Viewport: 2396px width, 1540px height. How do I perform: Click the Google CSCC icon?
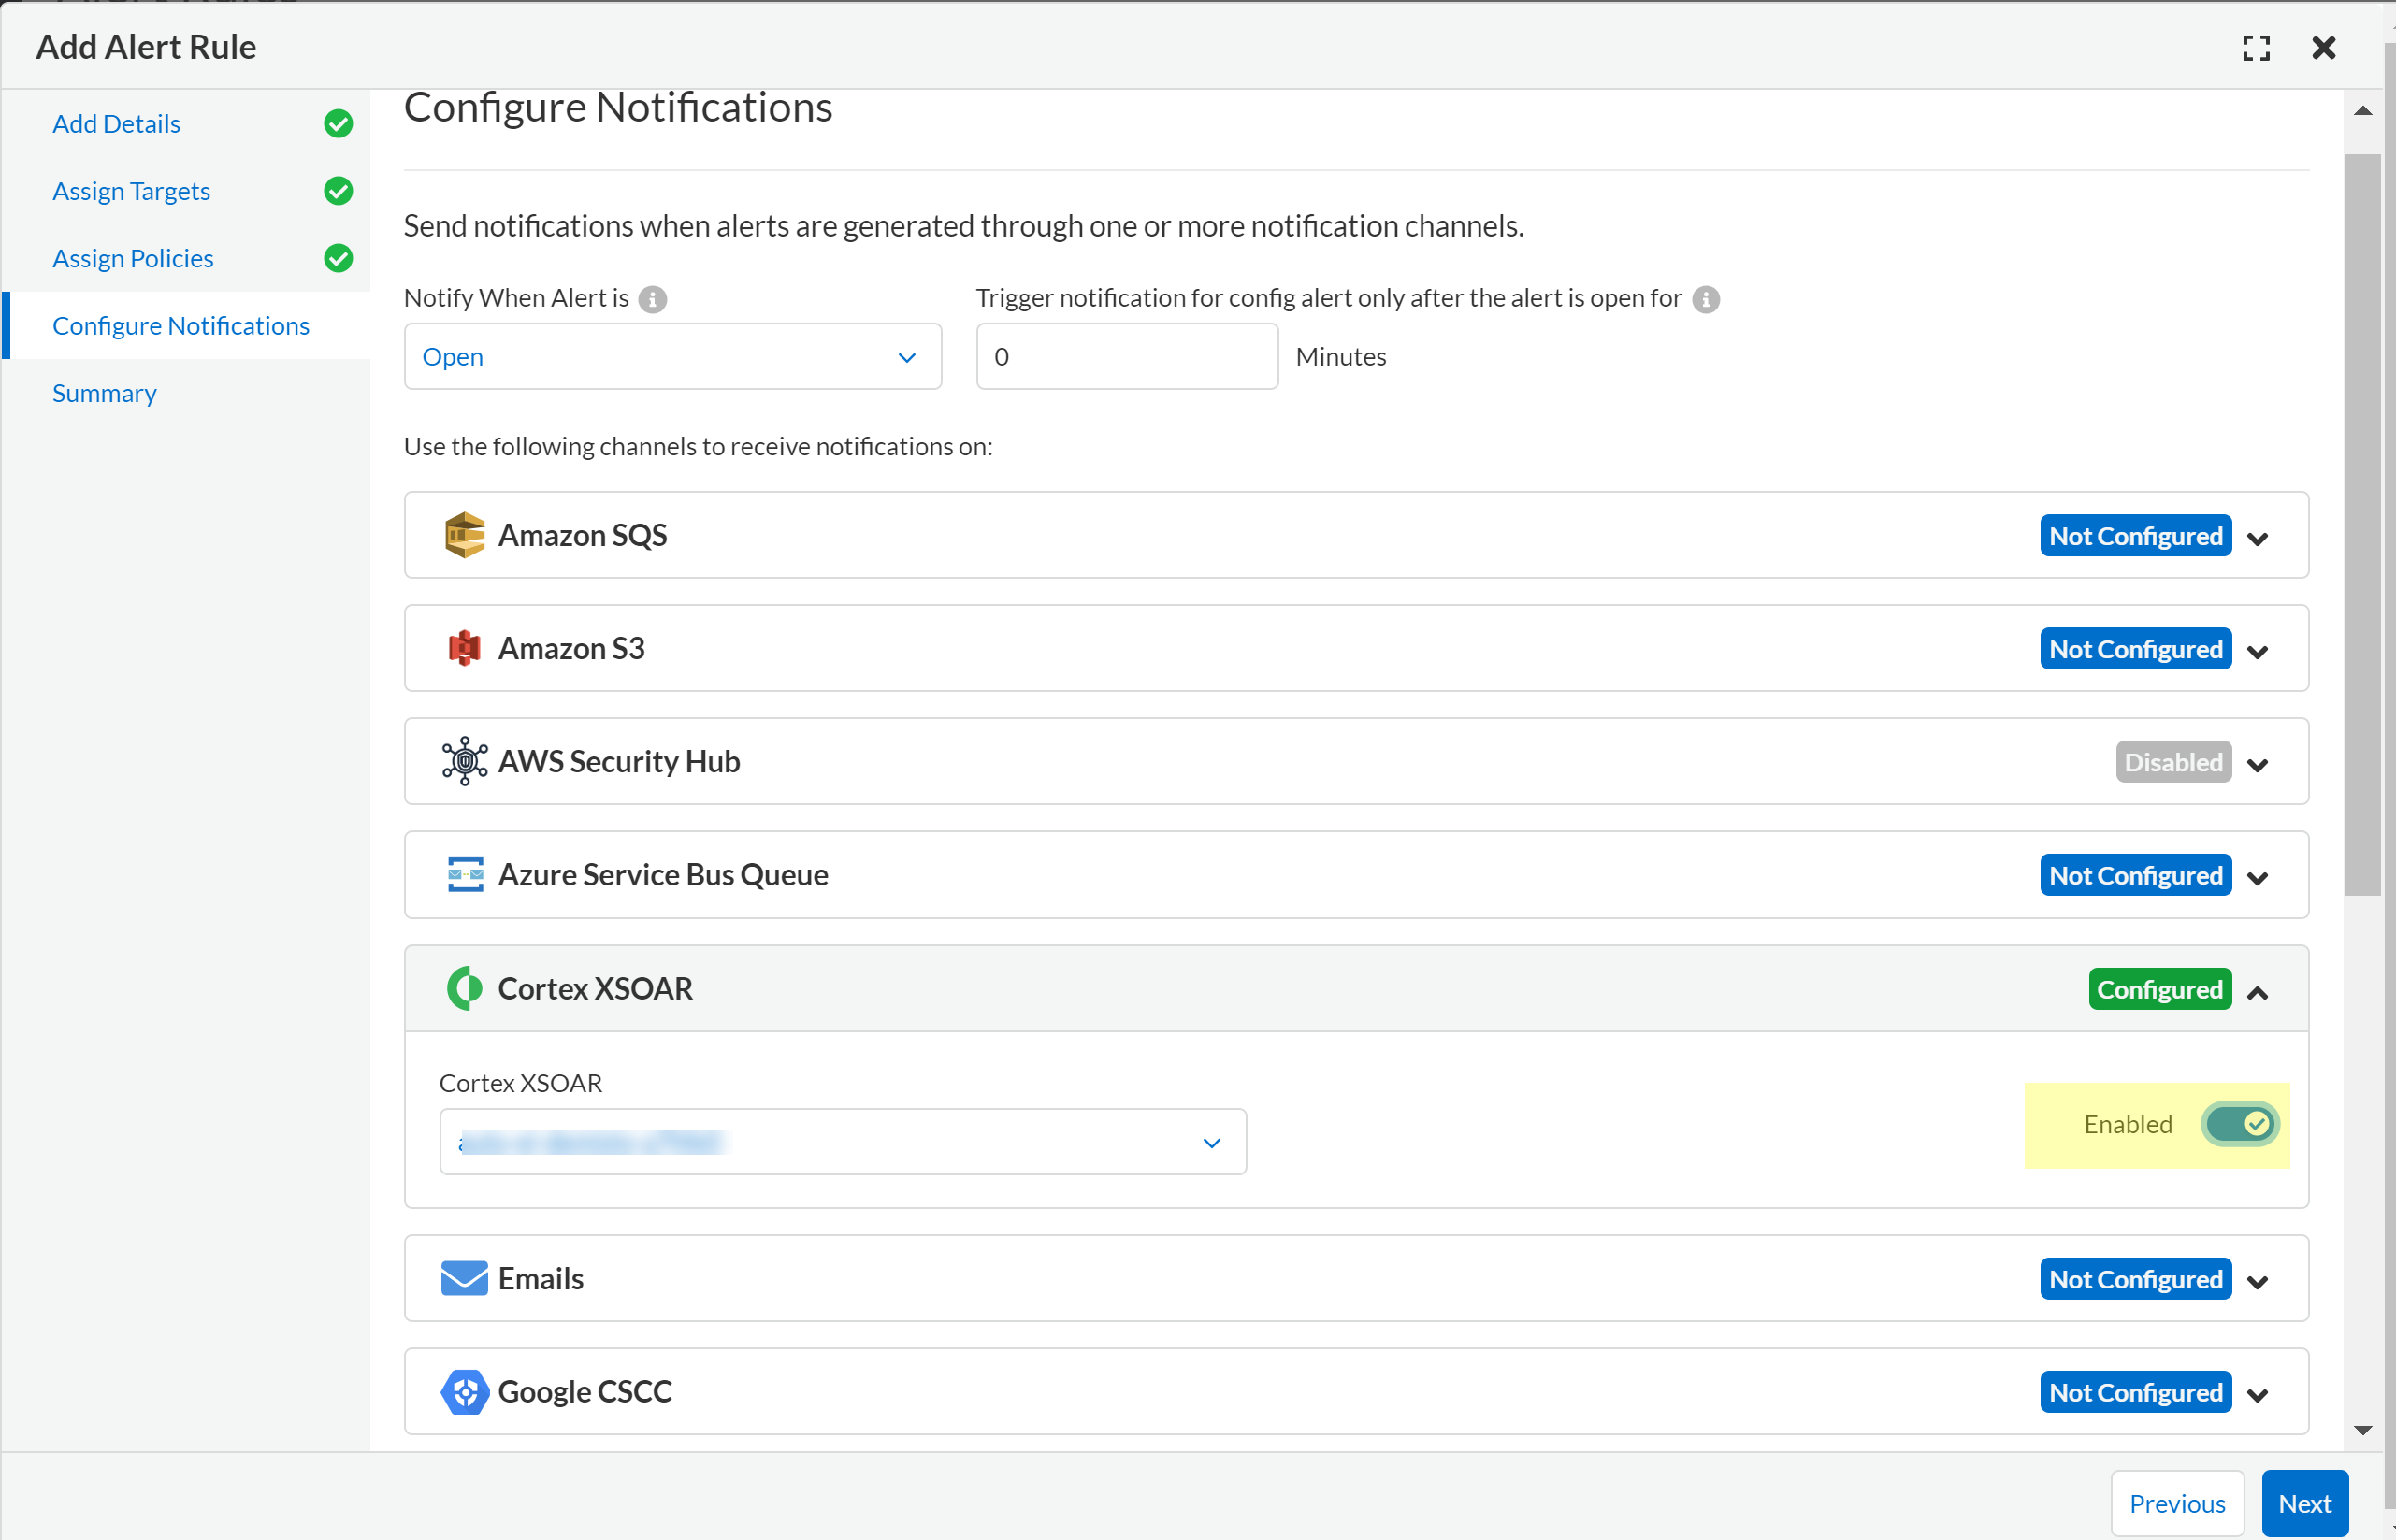point(464,1391)
